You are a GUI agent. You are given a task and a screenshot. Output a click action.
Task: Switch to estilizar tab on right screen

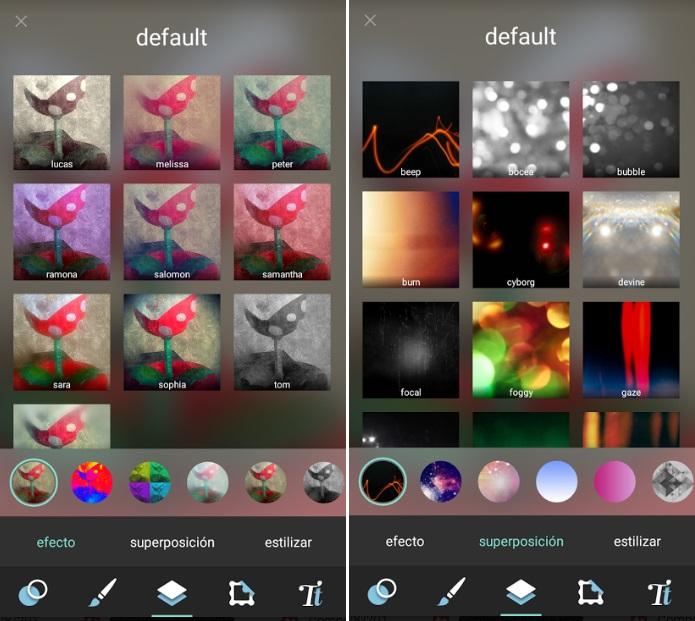point(637,542)
